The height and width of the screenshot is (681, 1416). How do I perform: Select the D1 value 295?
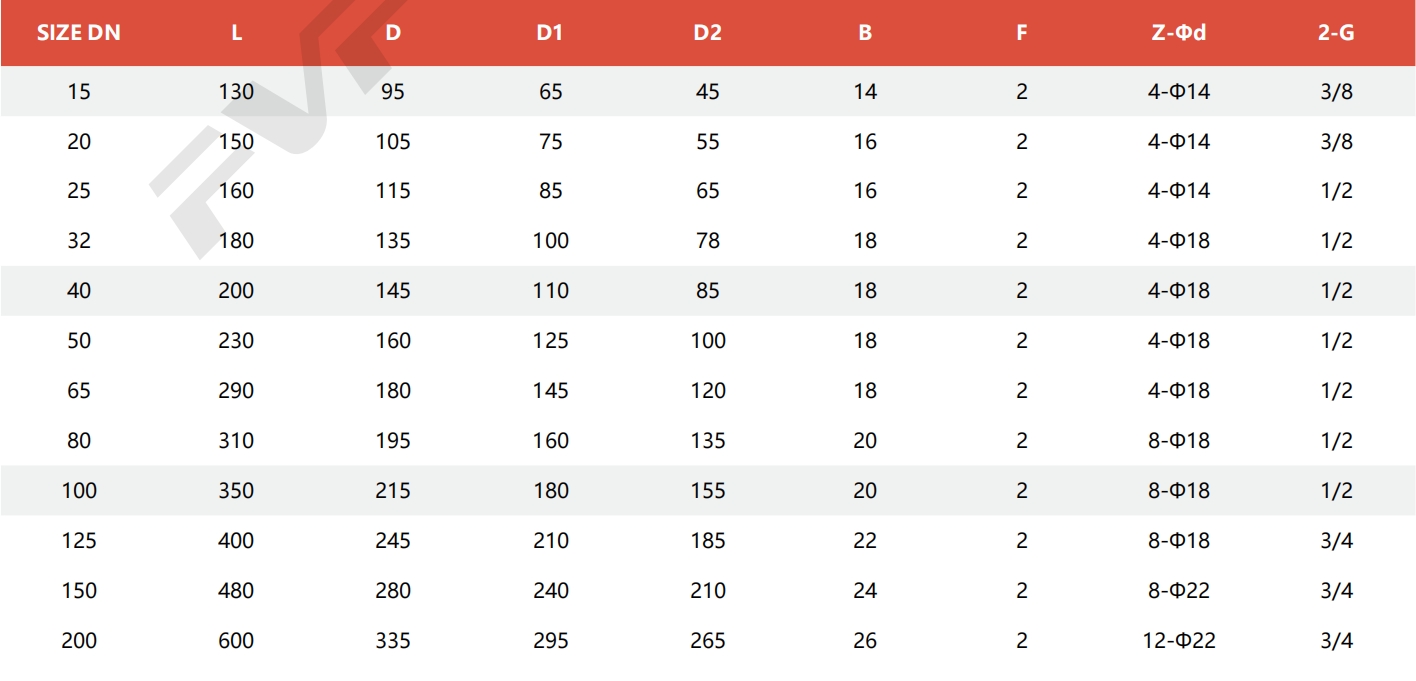(550, 641)
